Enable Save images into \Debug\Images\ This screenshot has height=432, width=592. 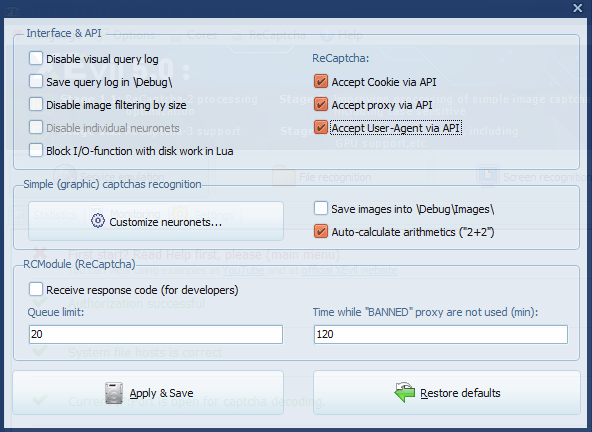[321, 208]
